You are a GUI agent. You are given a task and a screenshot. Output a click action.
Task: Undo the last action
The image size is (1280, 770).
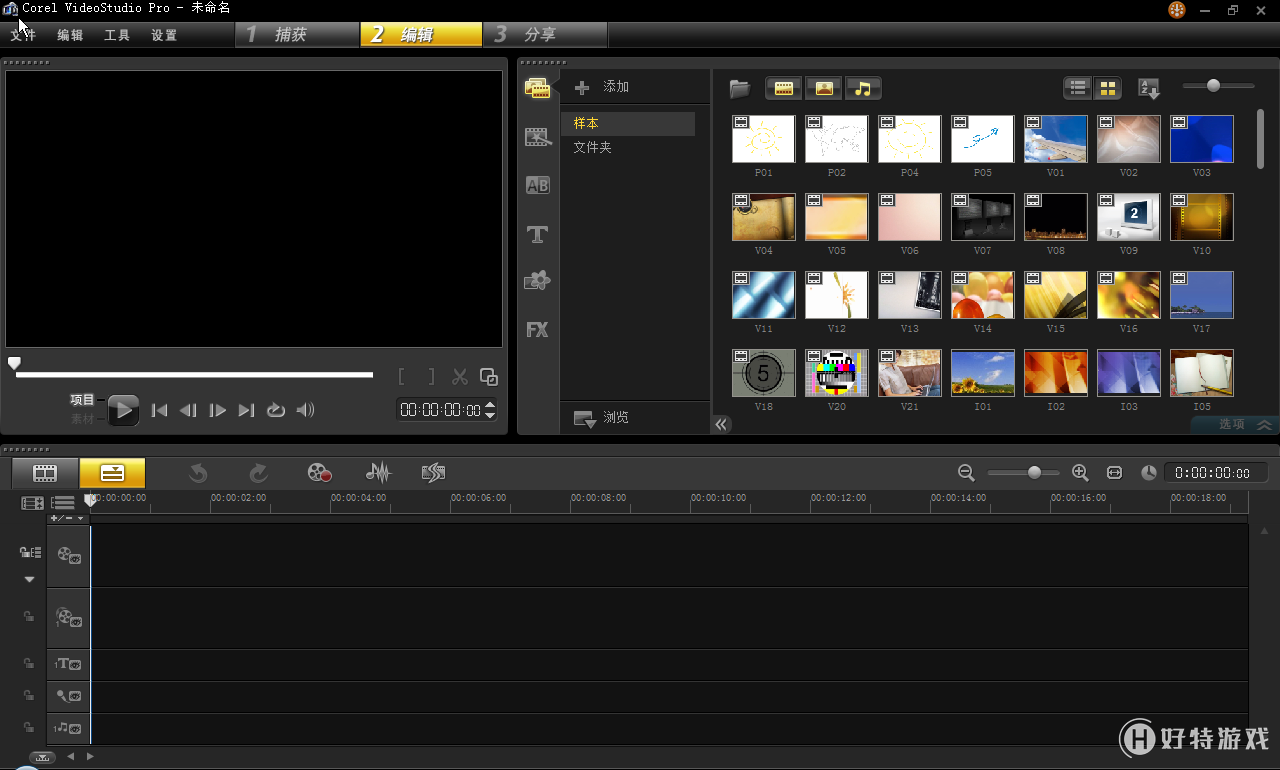(x=198, y=473)
